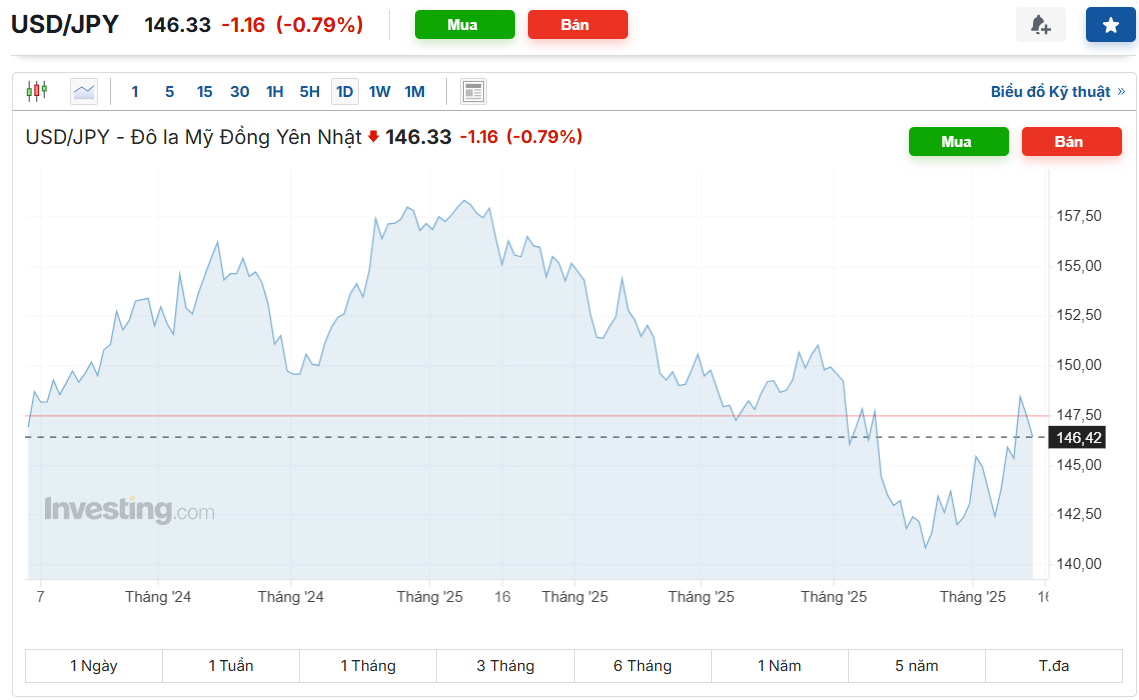This screenshot has width=1139, height=700.
Task: Click the Investing.com watermark logo
Action: [129, 510]
